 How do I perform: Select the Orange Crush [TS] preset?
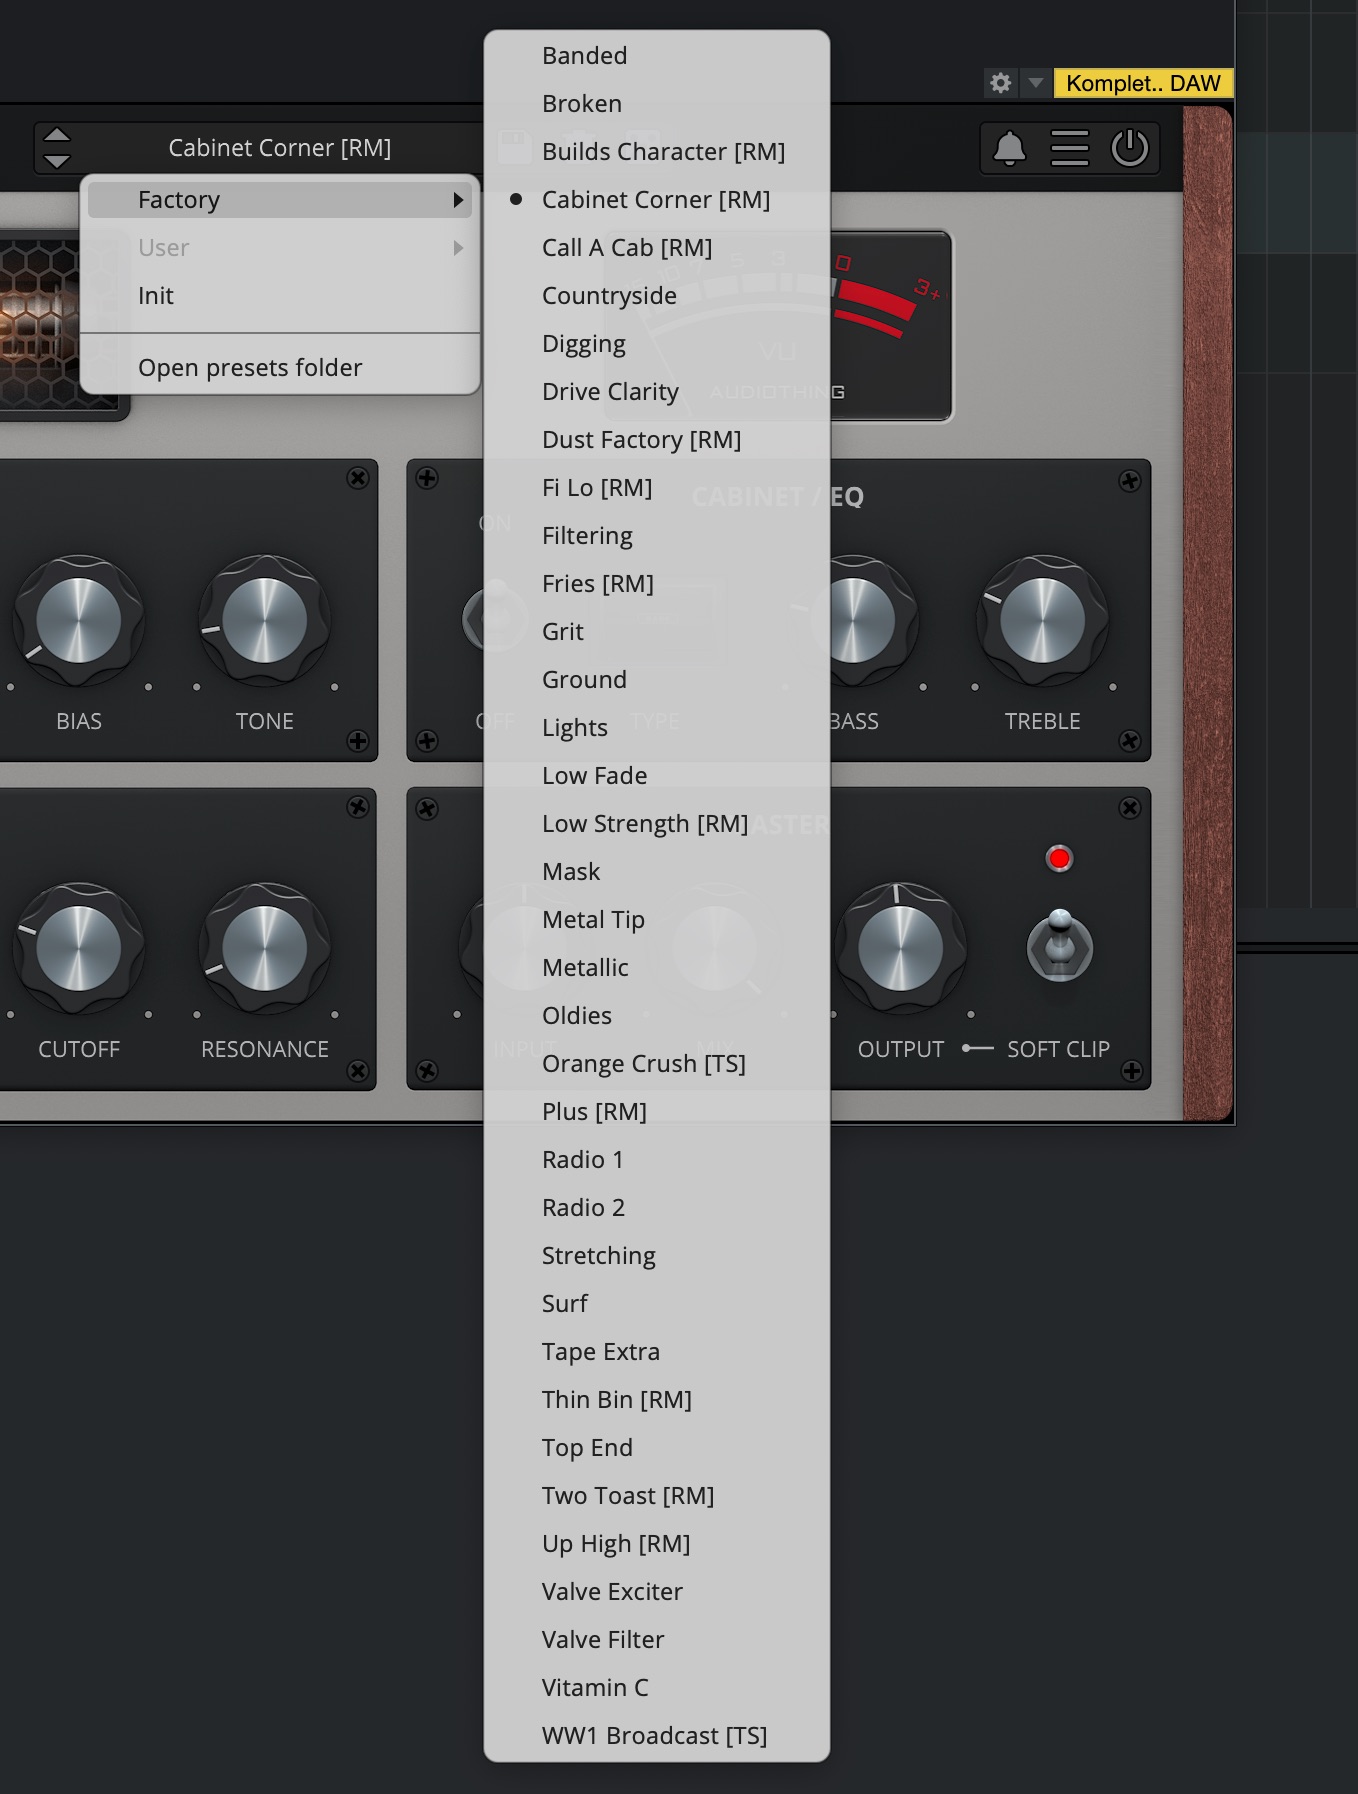point(643,1064)
